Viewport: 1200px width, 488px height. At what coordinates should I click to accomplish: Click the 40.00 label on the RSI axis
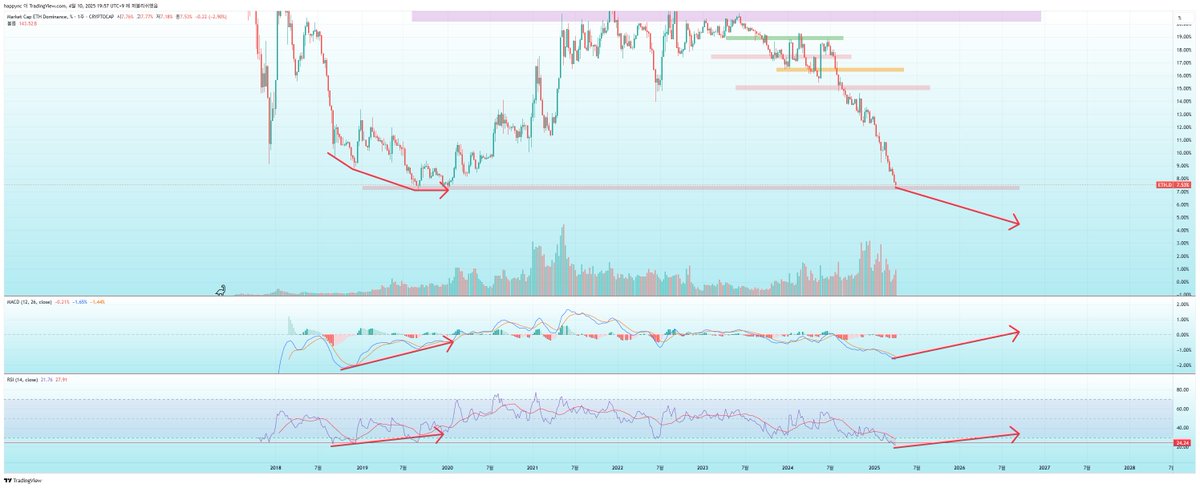(x=1183, y=427)
